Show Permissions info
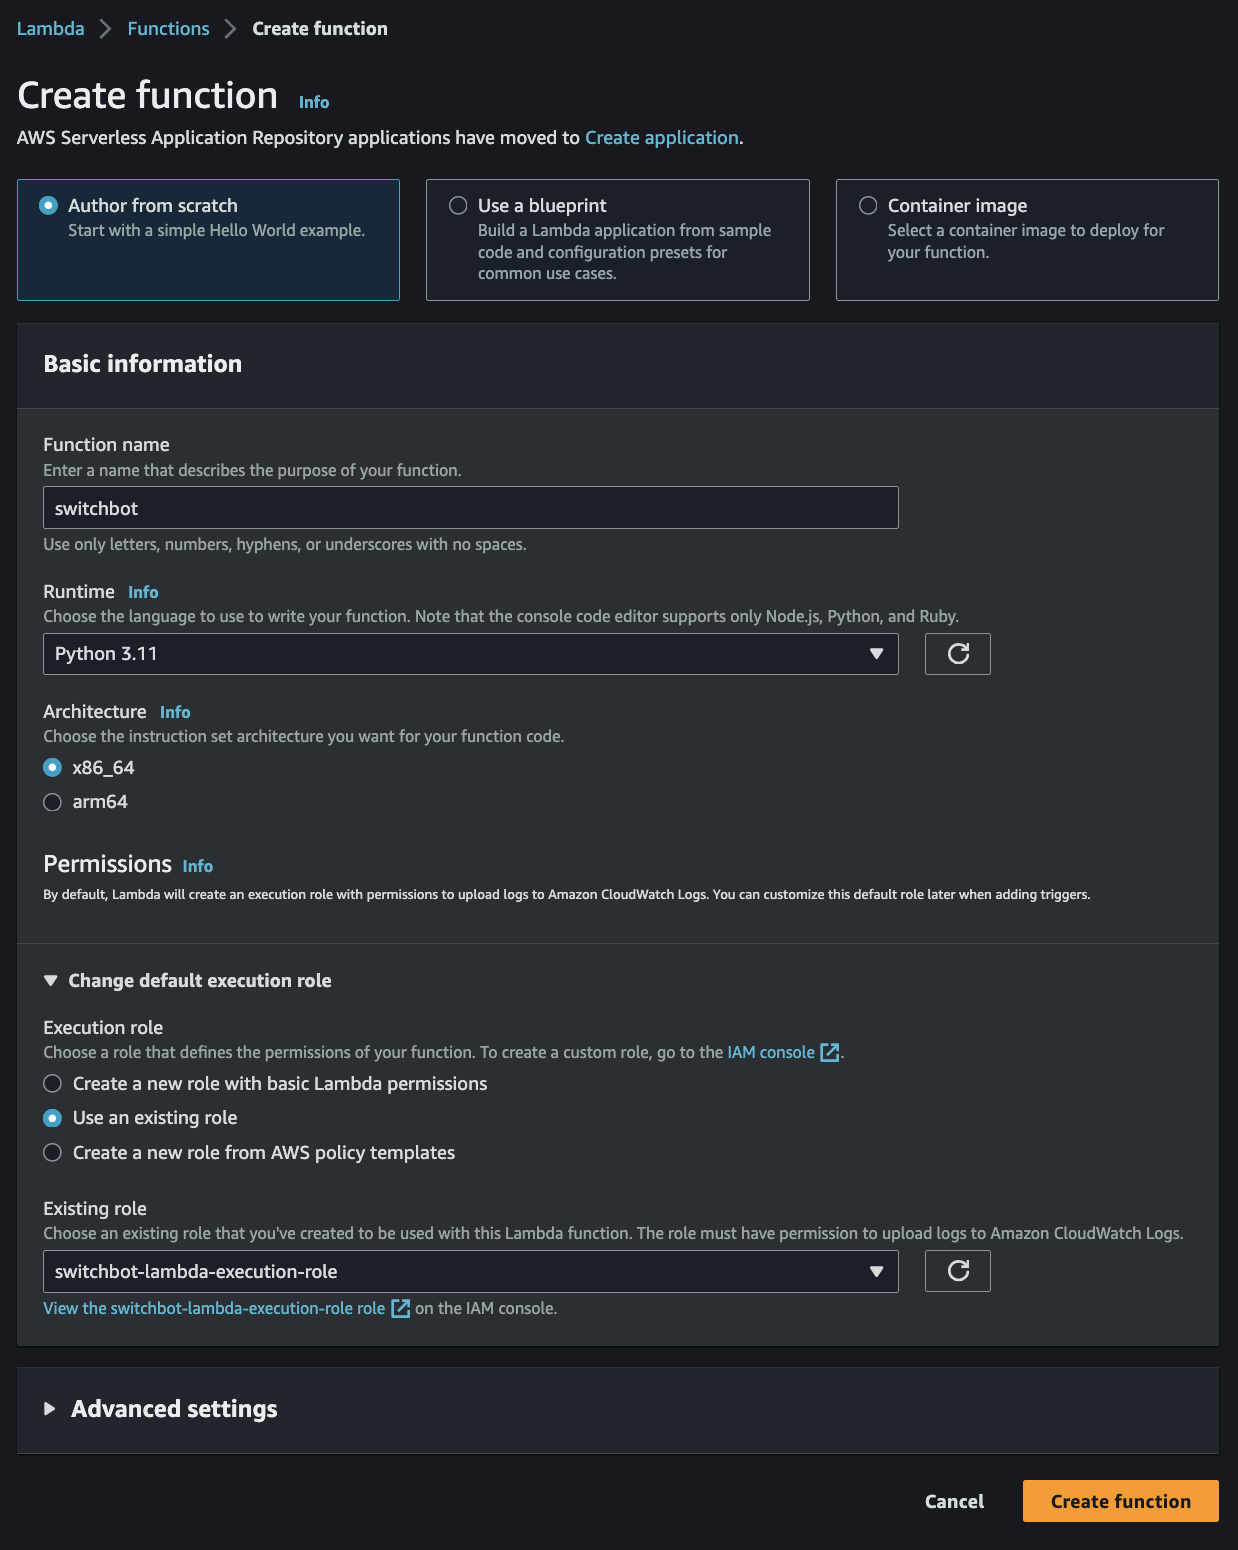Image resolution: width=1238 pixels, height=1550 pixels. (x=197, y=866)
